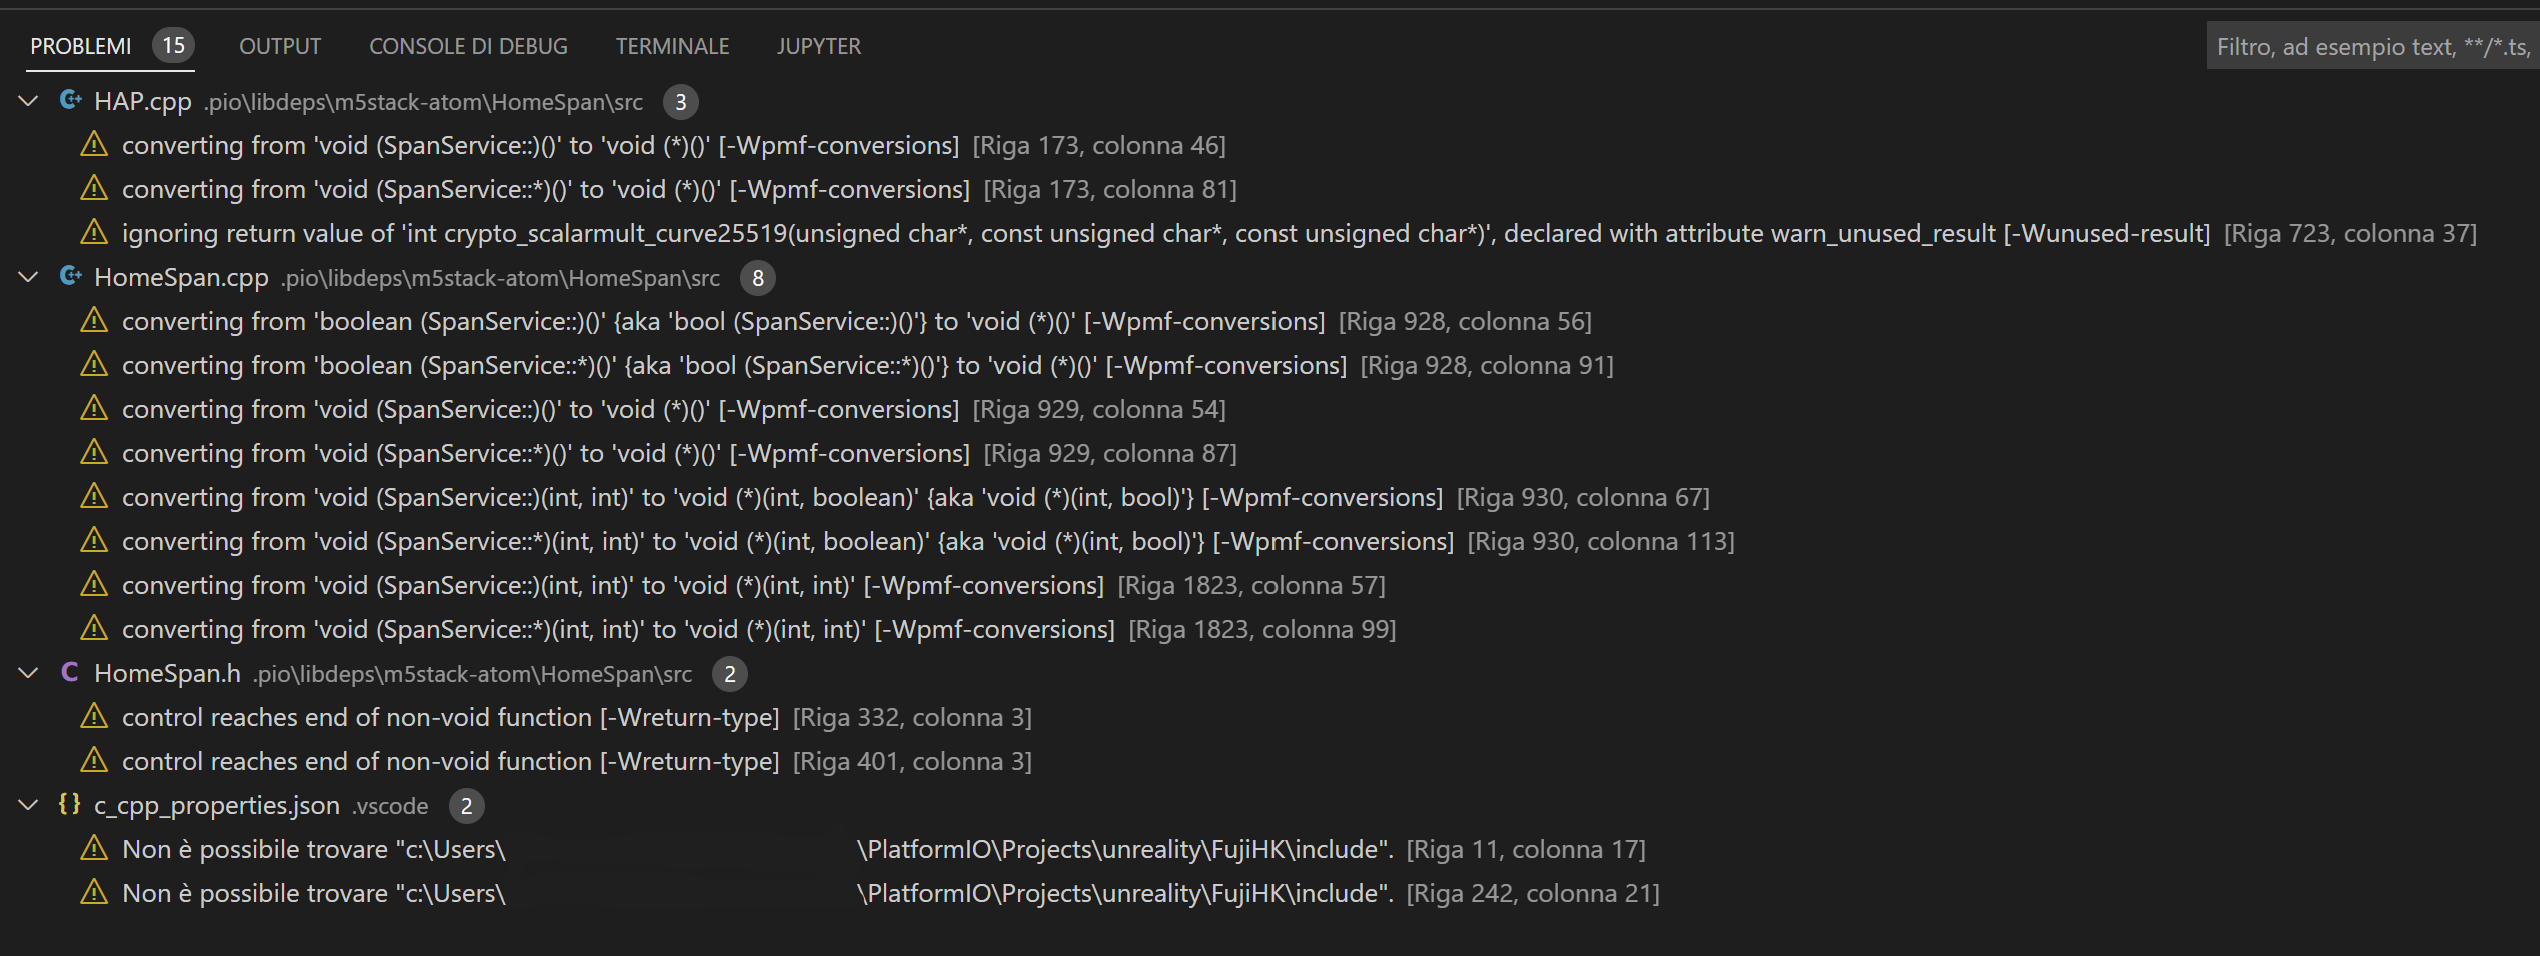Click the C++ file icon beside HAP.cpp

(x=70, y=101)
